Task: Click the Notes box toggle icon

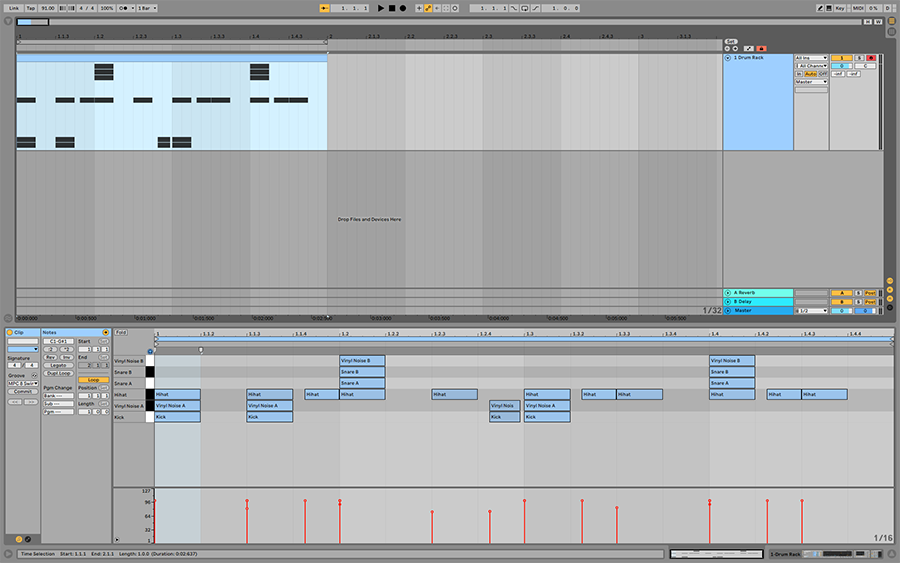Action: (x=106, y=332)
